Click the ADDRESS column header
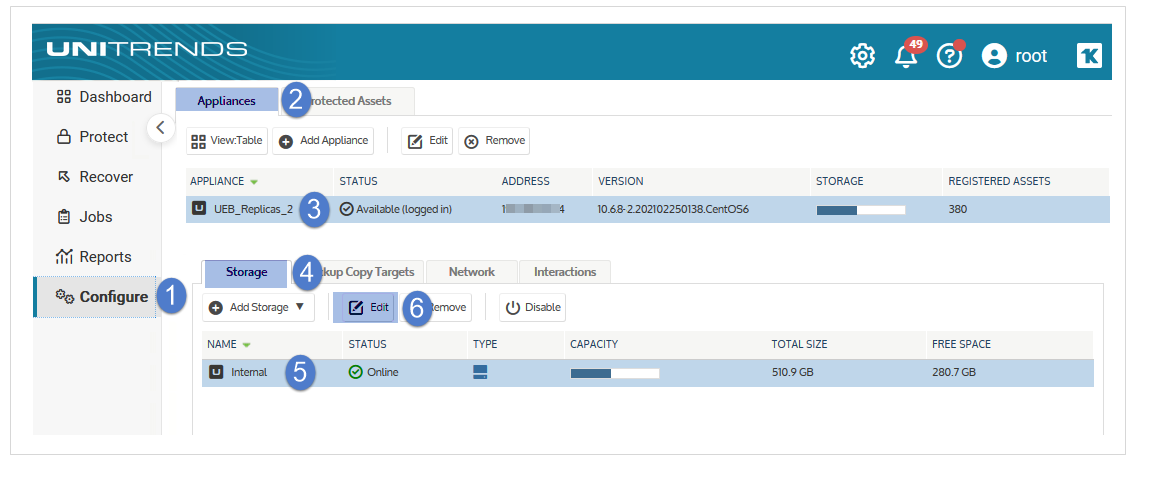The width and height of the screenshot is (1153, 482). click(525, 181)
